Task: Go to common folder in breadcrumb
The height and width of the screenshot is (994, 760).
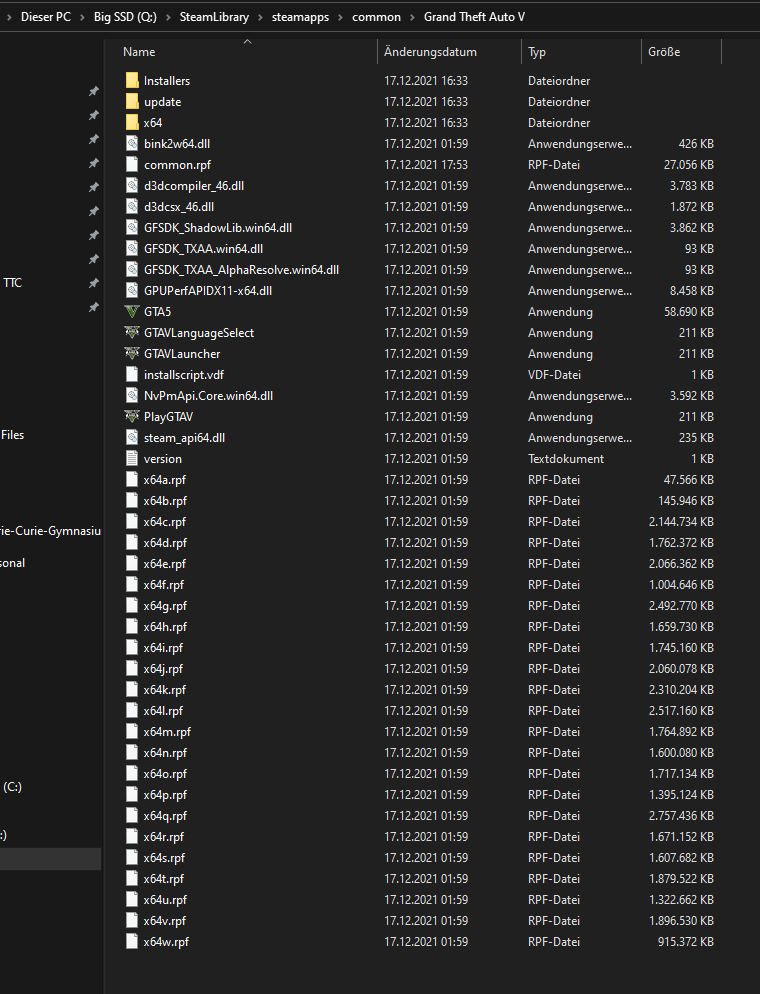Action: [x=376, y=17]
